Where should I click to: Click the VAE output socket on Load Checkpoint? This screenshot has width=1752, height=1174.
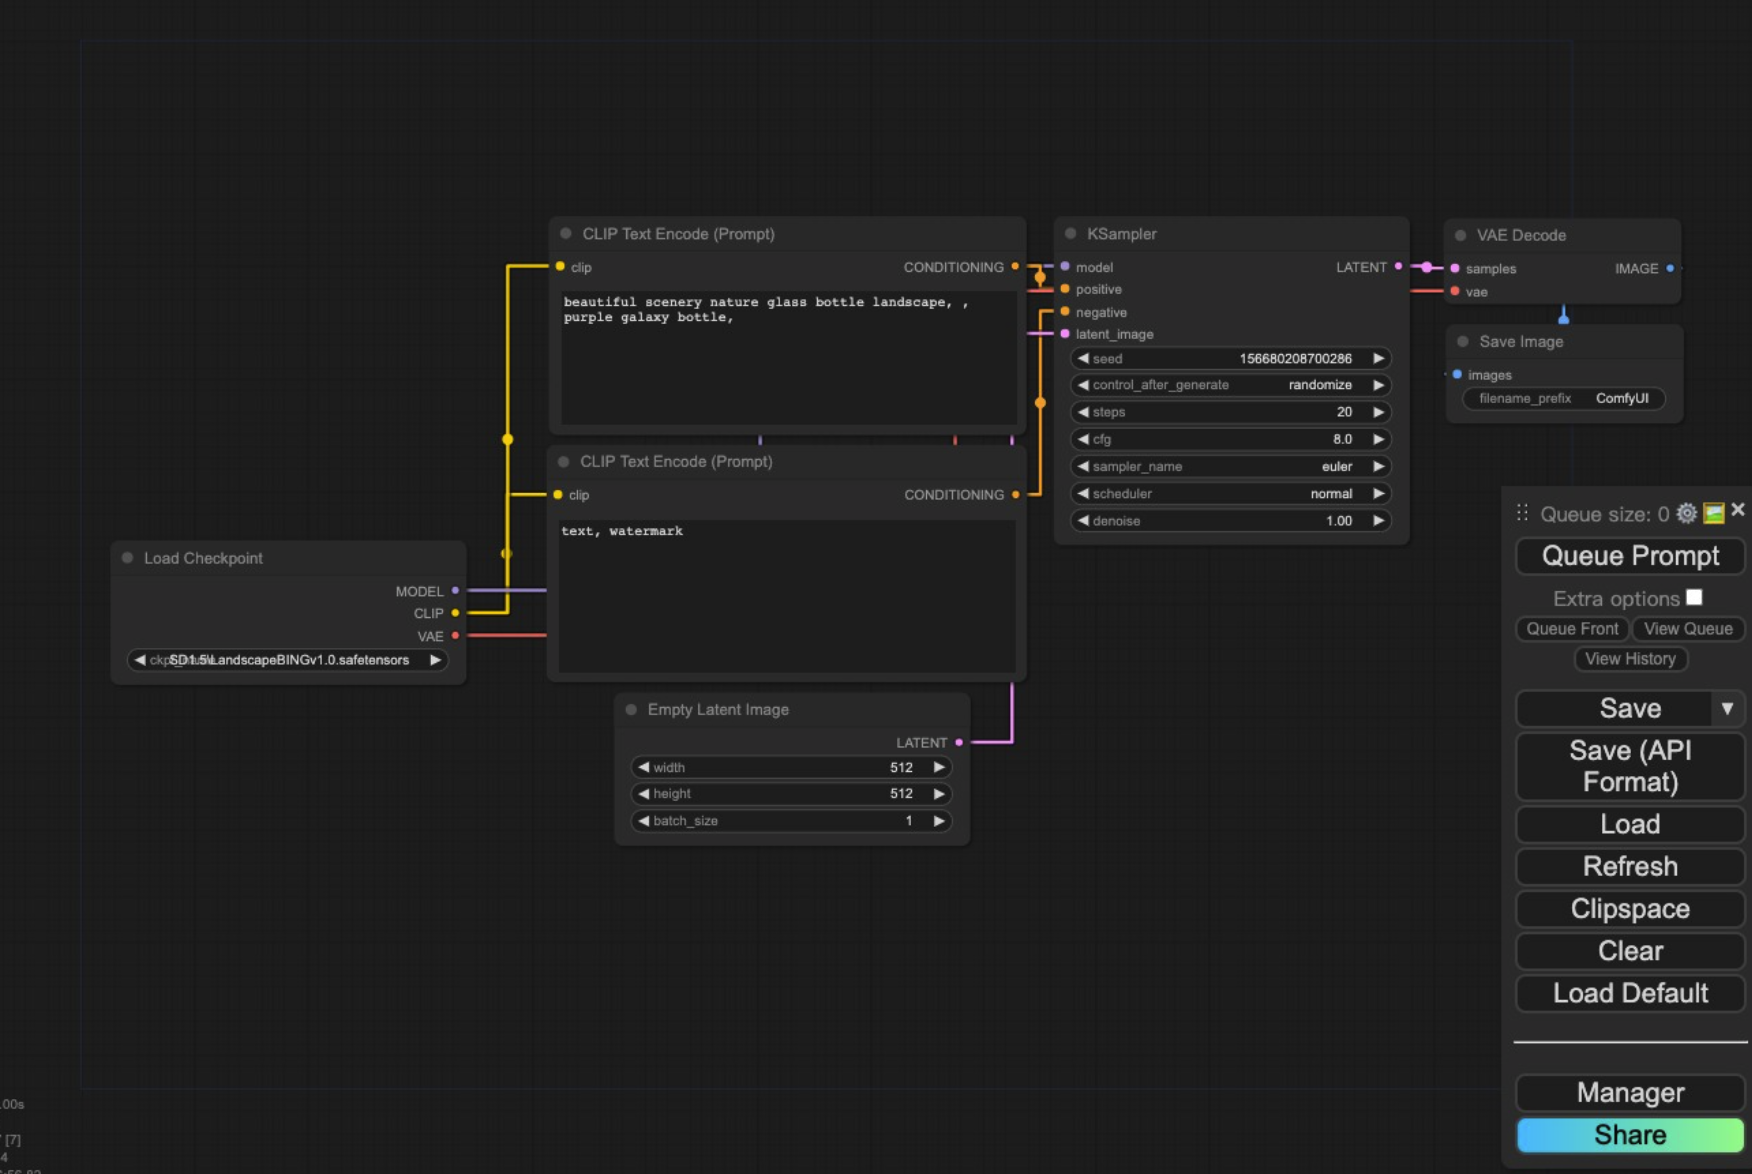[x=455, y=636]
